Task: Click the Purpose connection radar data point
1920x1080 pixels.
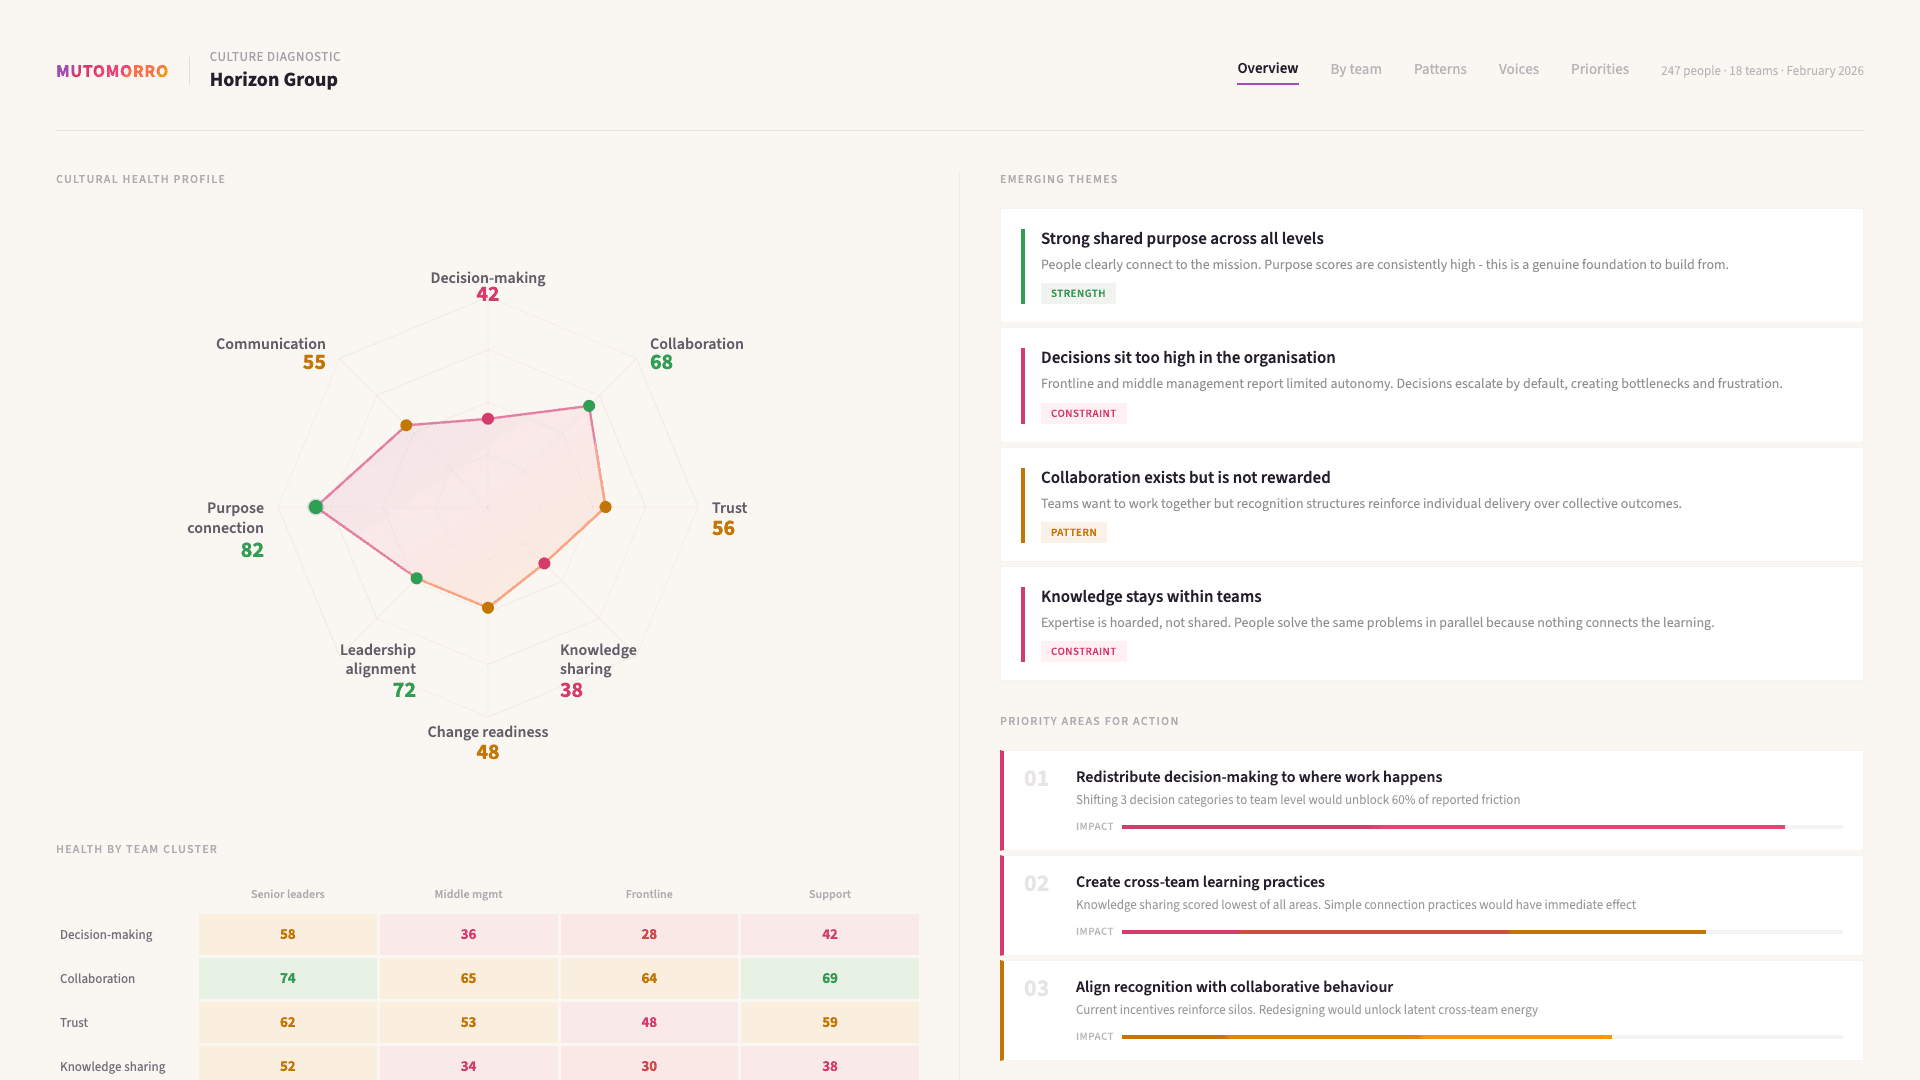Action: 316,507
